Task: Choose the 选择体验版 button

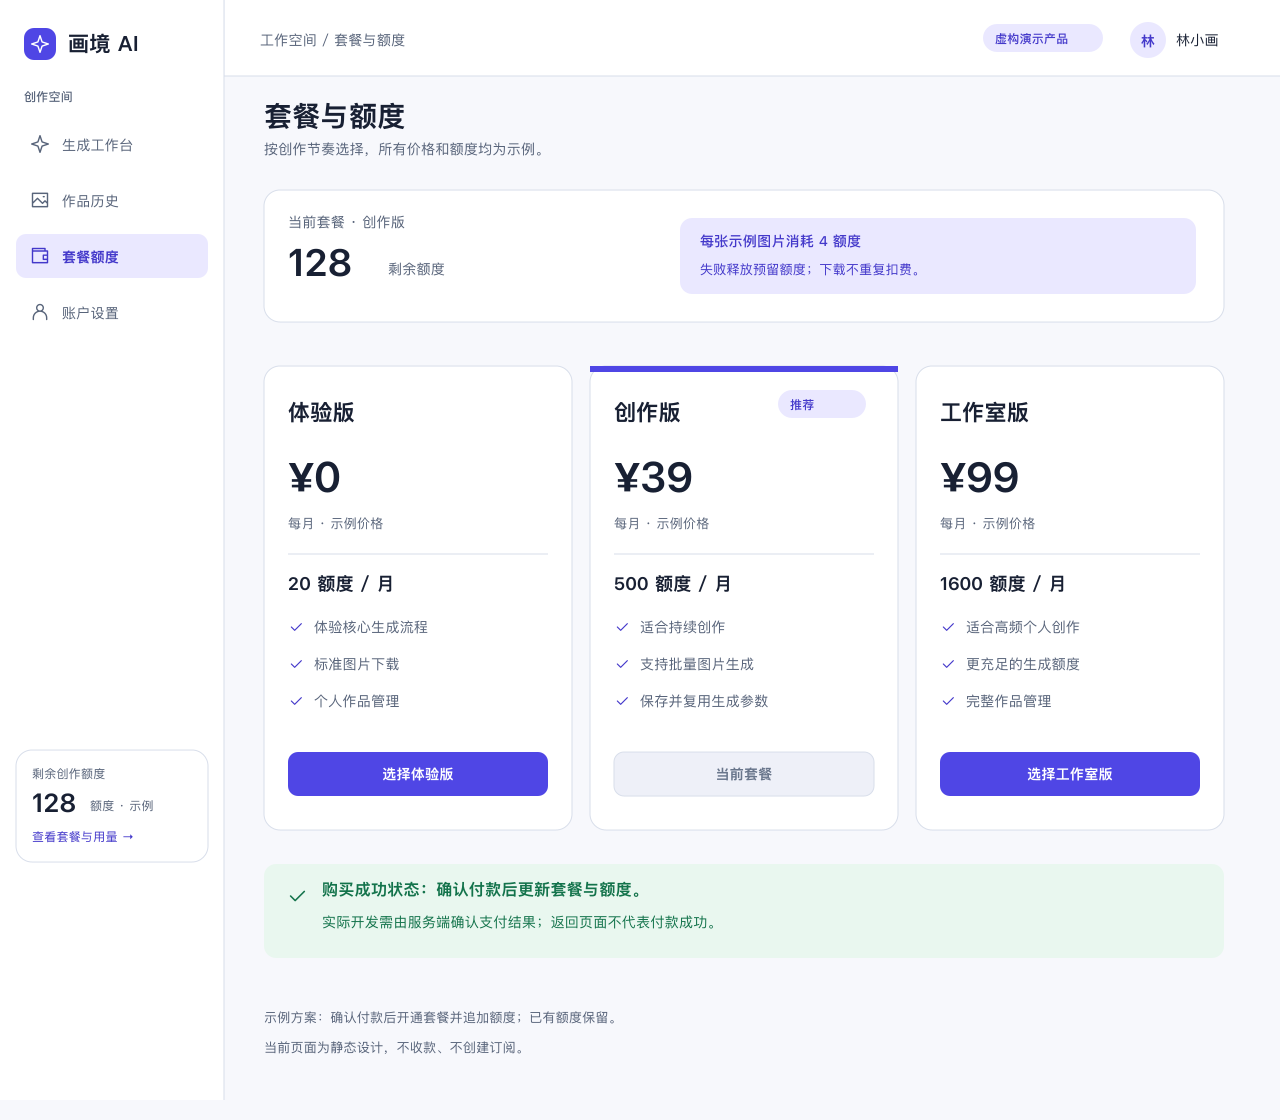Action: tap(418, 774)
